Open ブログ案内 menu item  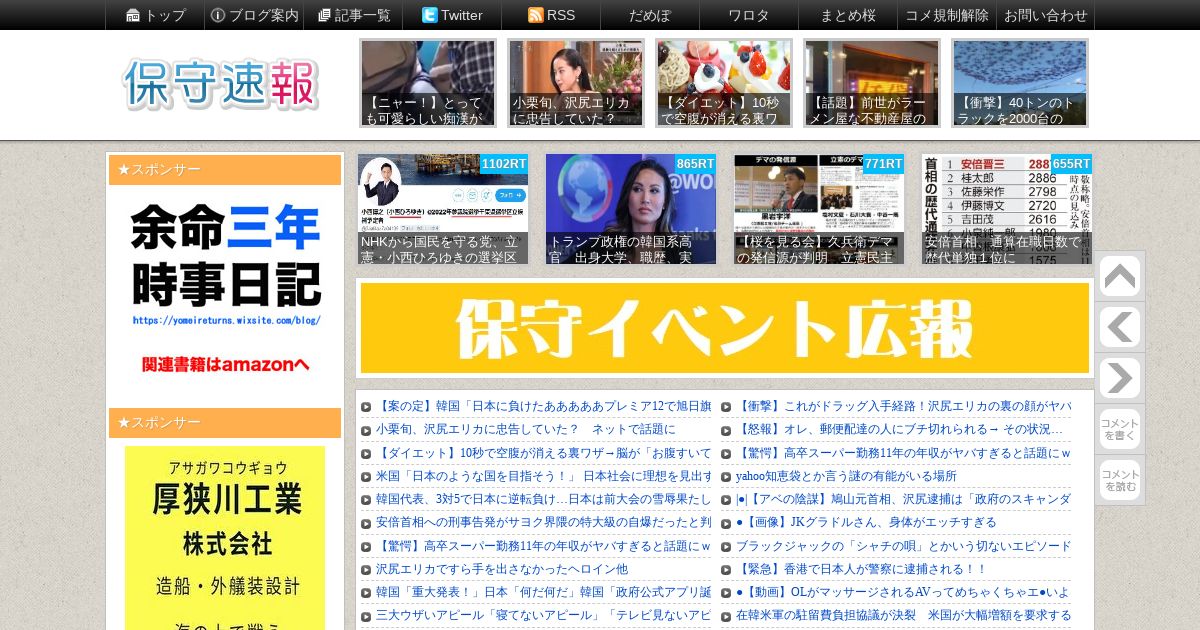click(254, 15)
